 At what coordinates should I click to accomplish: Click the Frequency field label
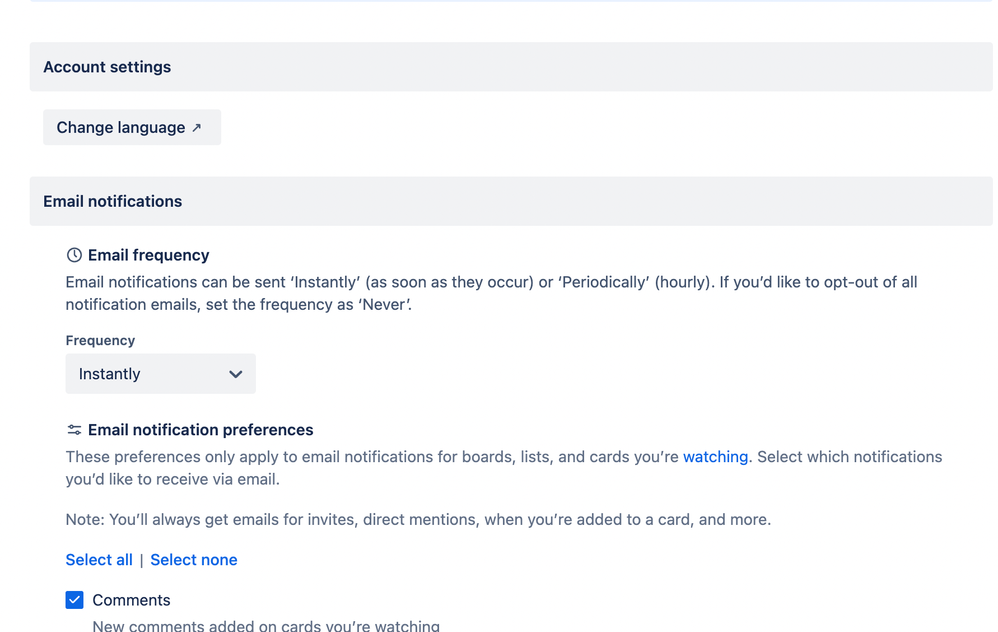click(x=100, y=340)
